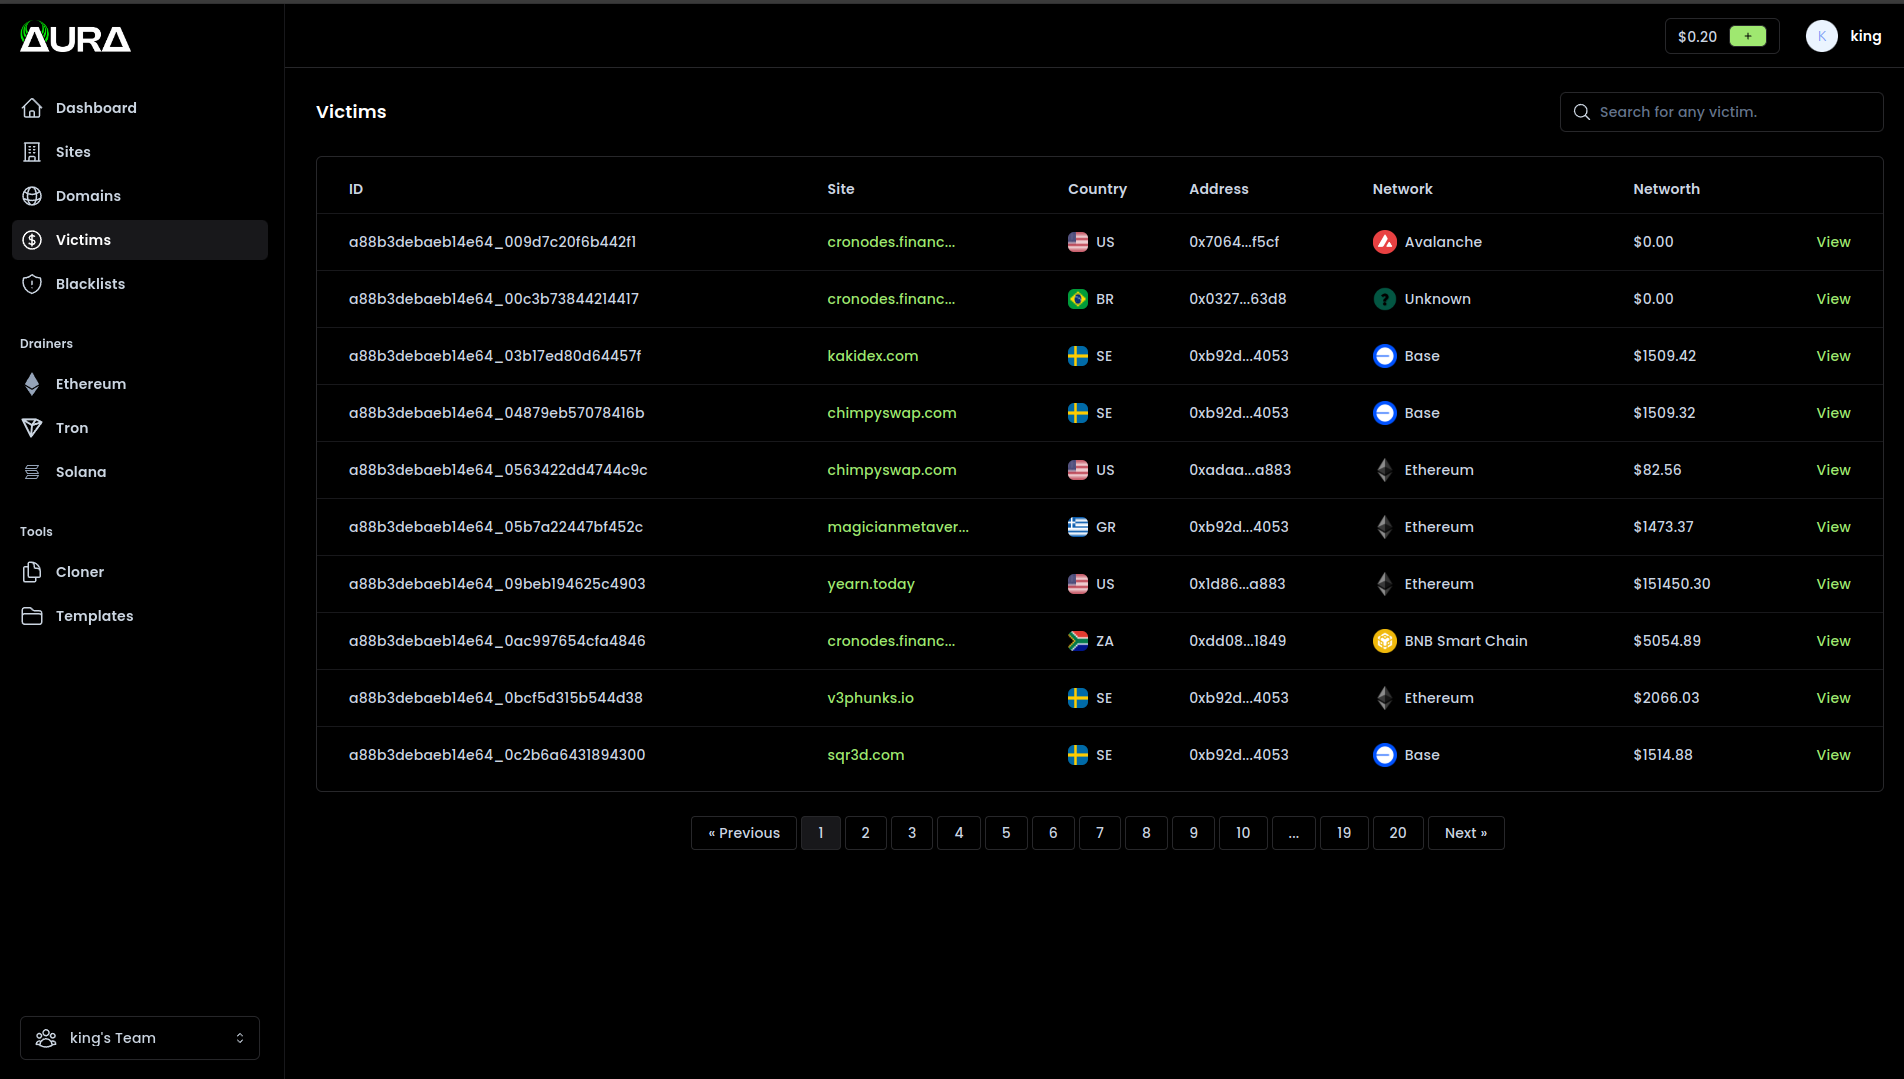The width and height of the screenshot is (1904, 1079).
Task: Open Dashboard via its house icon
Action: [x=32, y=108]
